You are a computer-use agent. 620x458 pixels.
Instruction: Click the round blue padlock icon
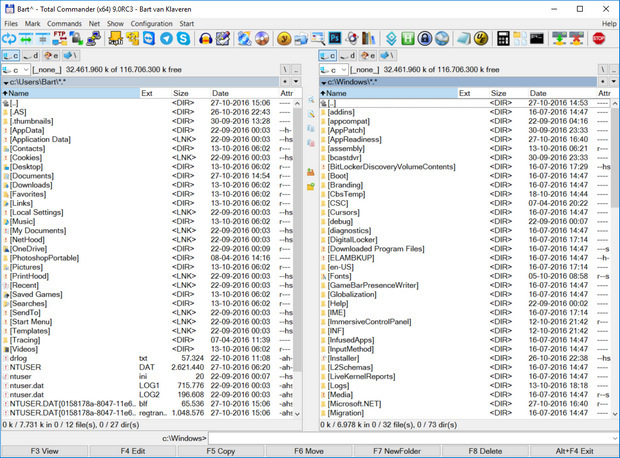[425, 39]
